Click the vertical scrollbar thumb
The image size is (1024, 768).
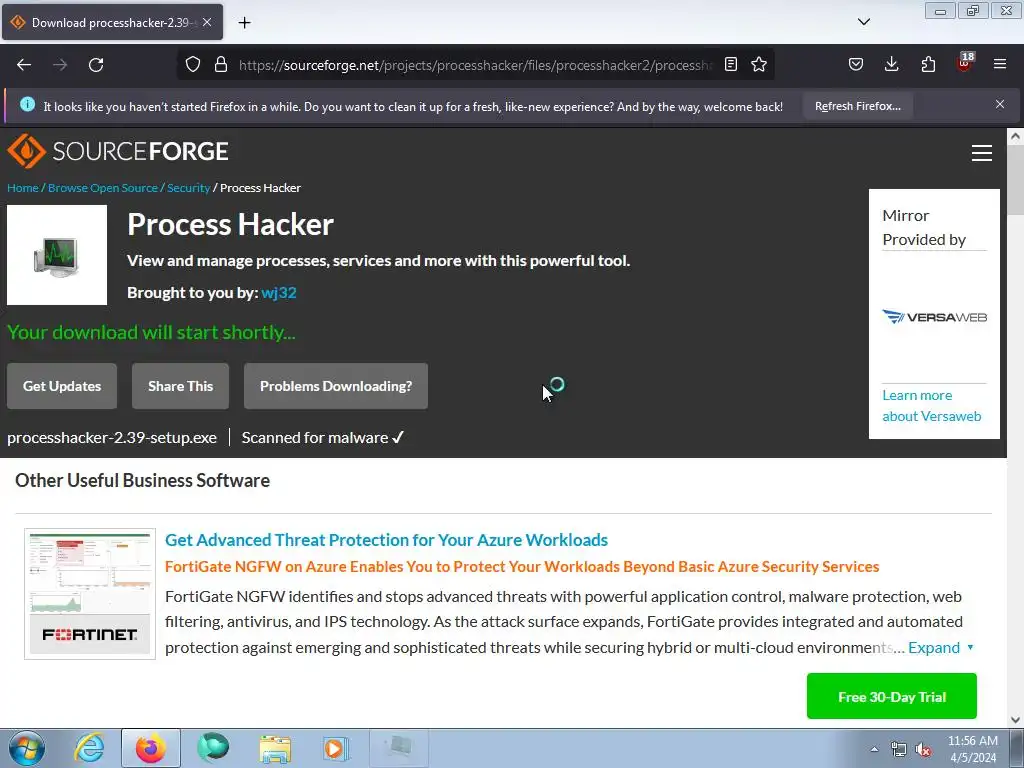1015,180
